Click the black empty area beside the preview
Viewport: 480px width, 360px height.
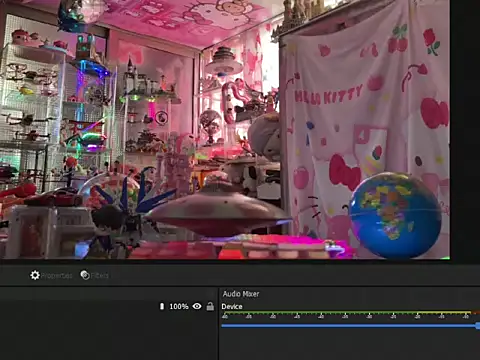click(x=465, y=130)
